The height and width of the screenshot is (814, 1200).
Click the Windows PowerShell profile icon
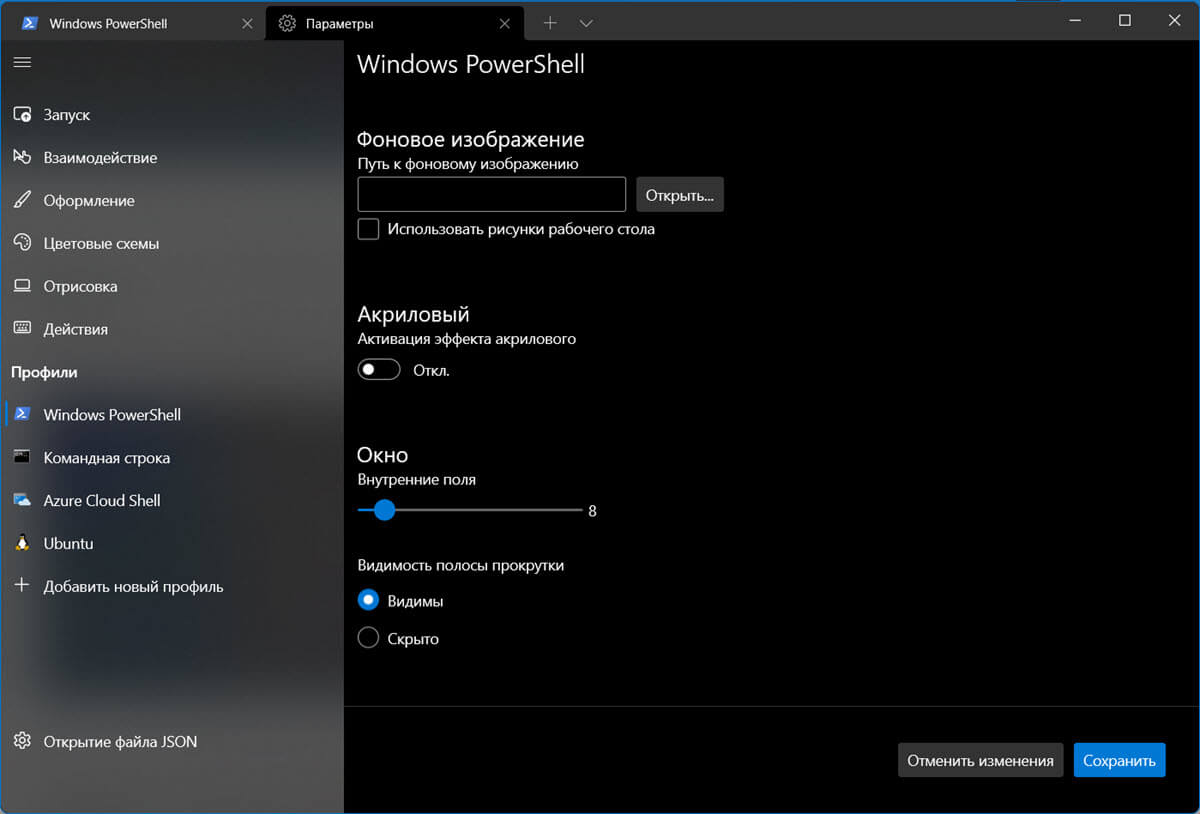point(22,414)
